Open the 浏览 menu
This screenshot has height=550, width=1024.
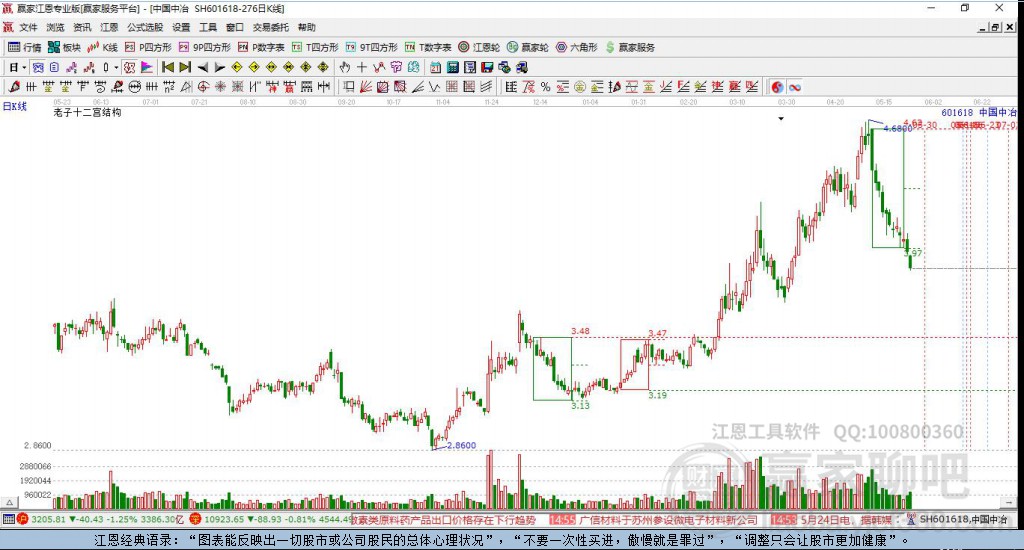pos(55,27)
